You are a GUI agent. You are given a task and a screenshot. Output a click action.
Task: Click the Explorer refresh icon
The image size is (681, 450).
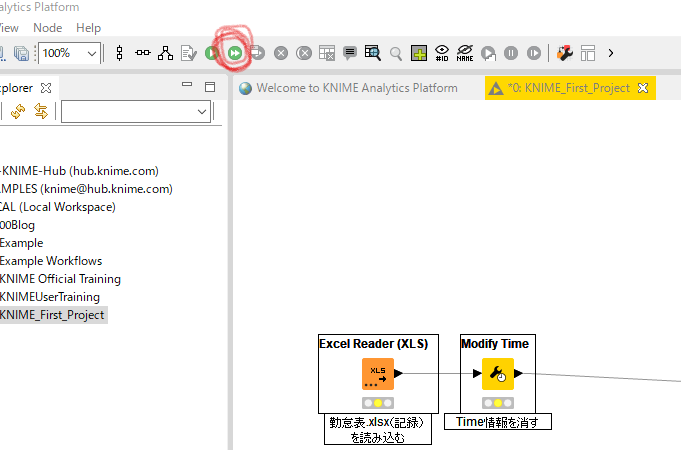tap(18, 112)
